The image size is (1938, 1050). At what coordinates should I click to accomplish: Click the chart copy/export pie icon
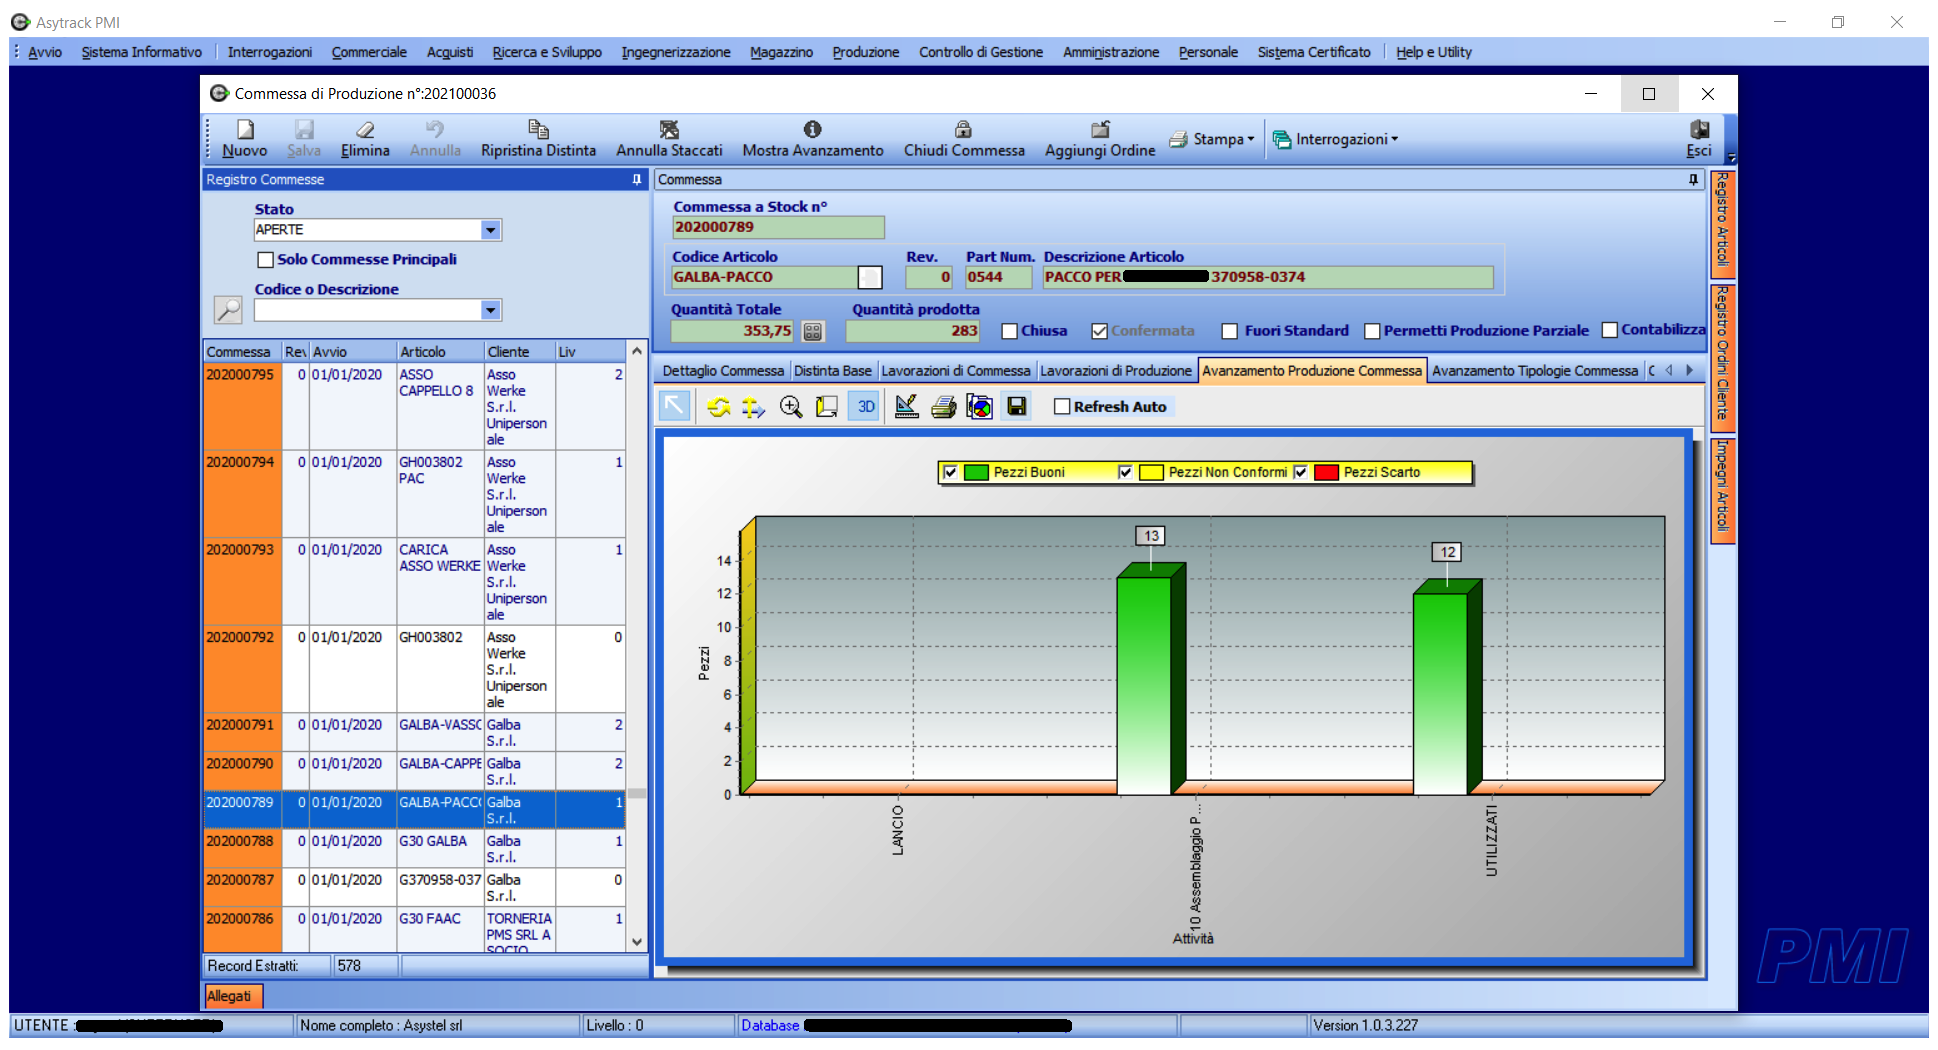980,407
